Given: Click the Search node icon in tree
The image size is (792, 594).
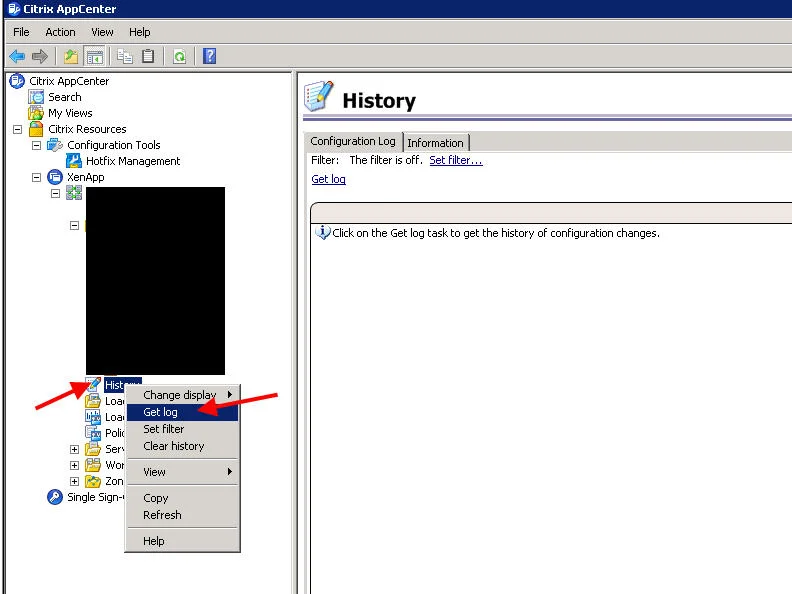Looking at the screenshot, I should (x=36, y=97).
